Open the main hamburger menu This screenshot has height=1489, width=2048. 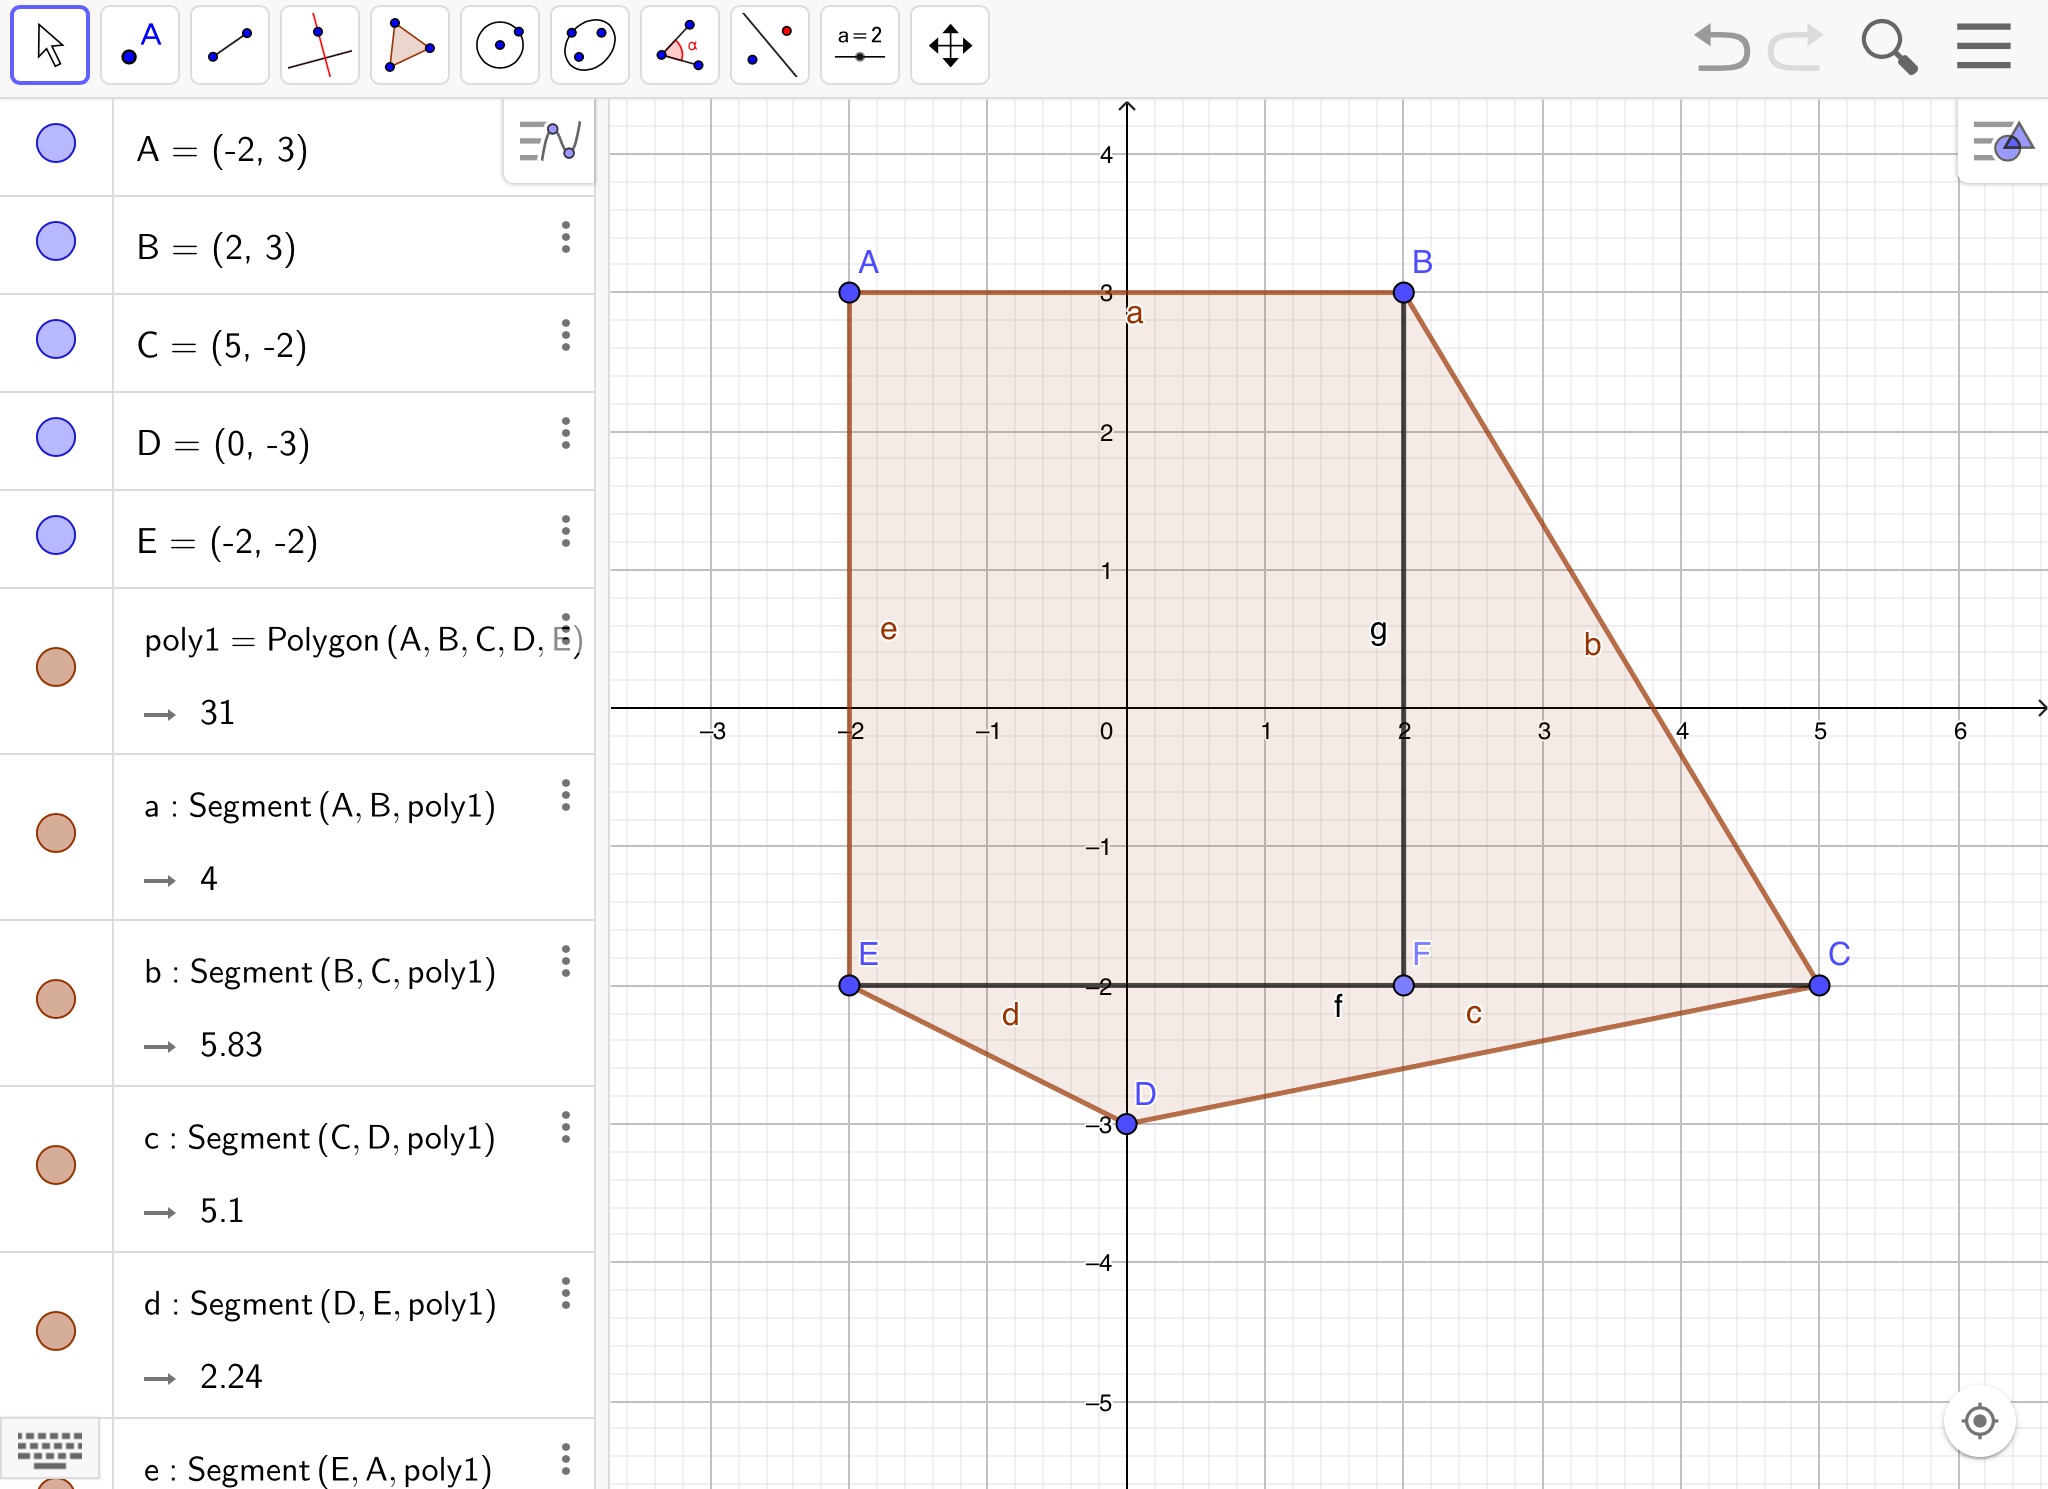pos(1983,47)
